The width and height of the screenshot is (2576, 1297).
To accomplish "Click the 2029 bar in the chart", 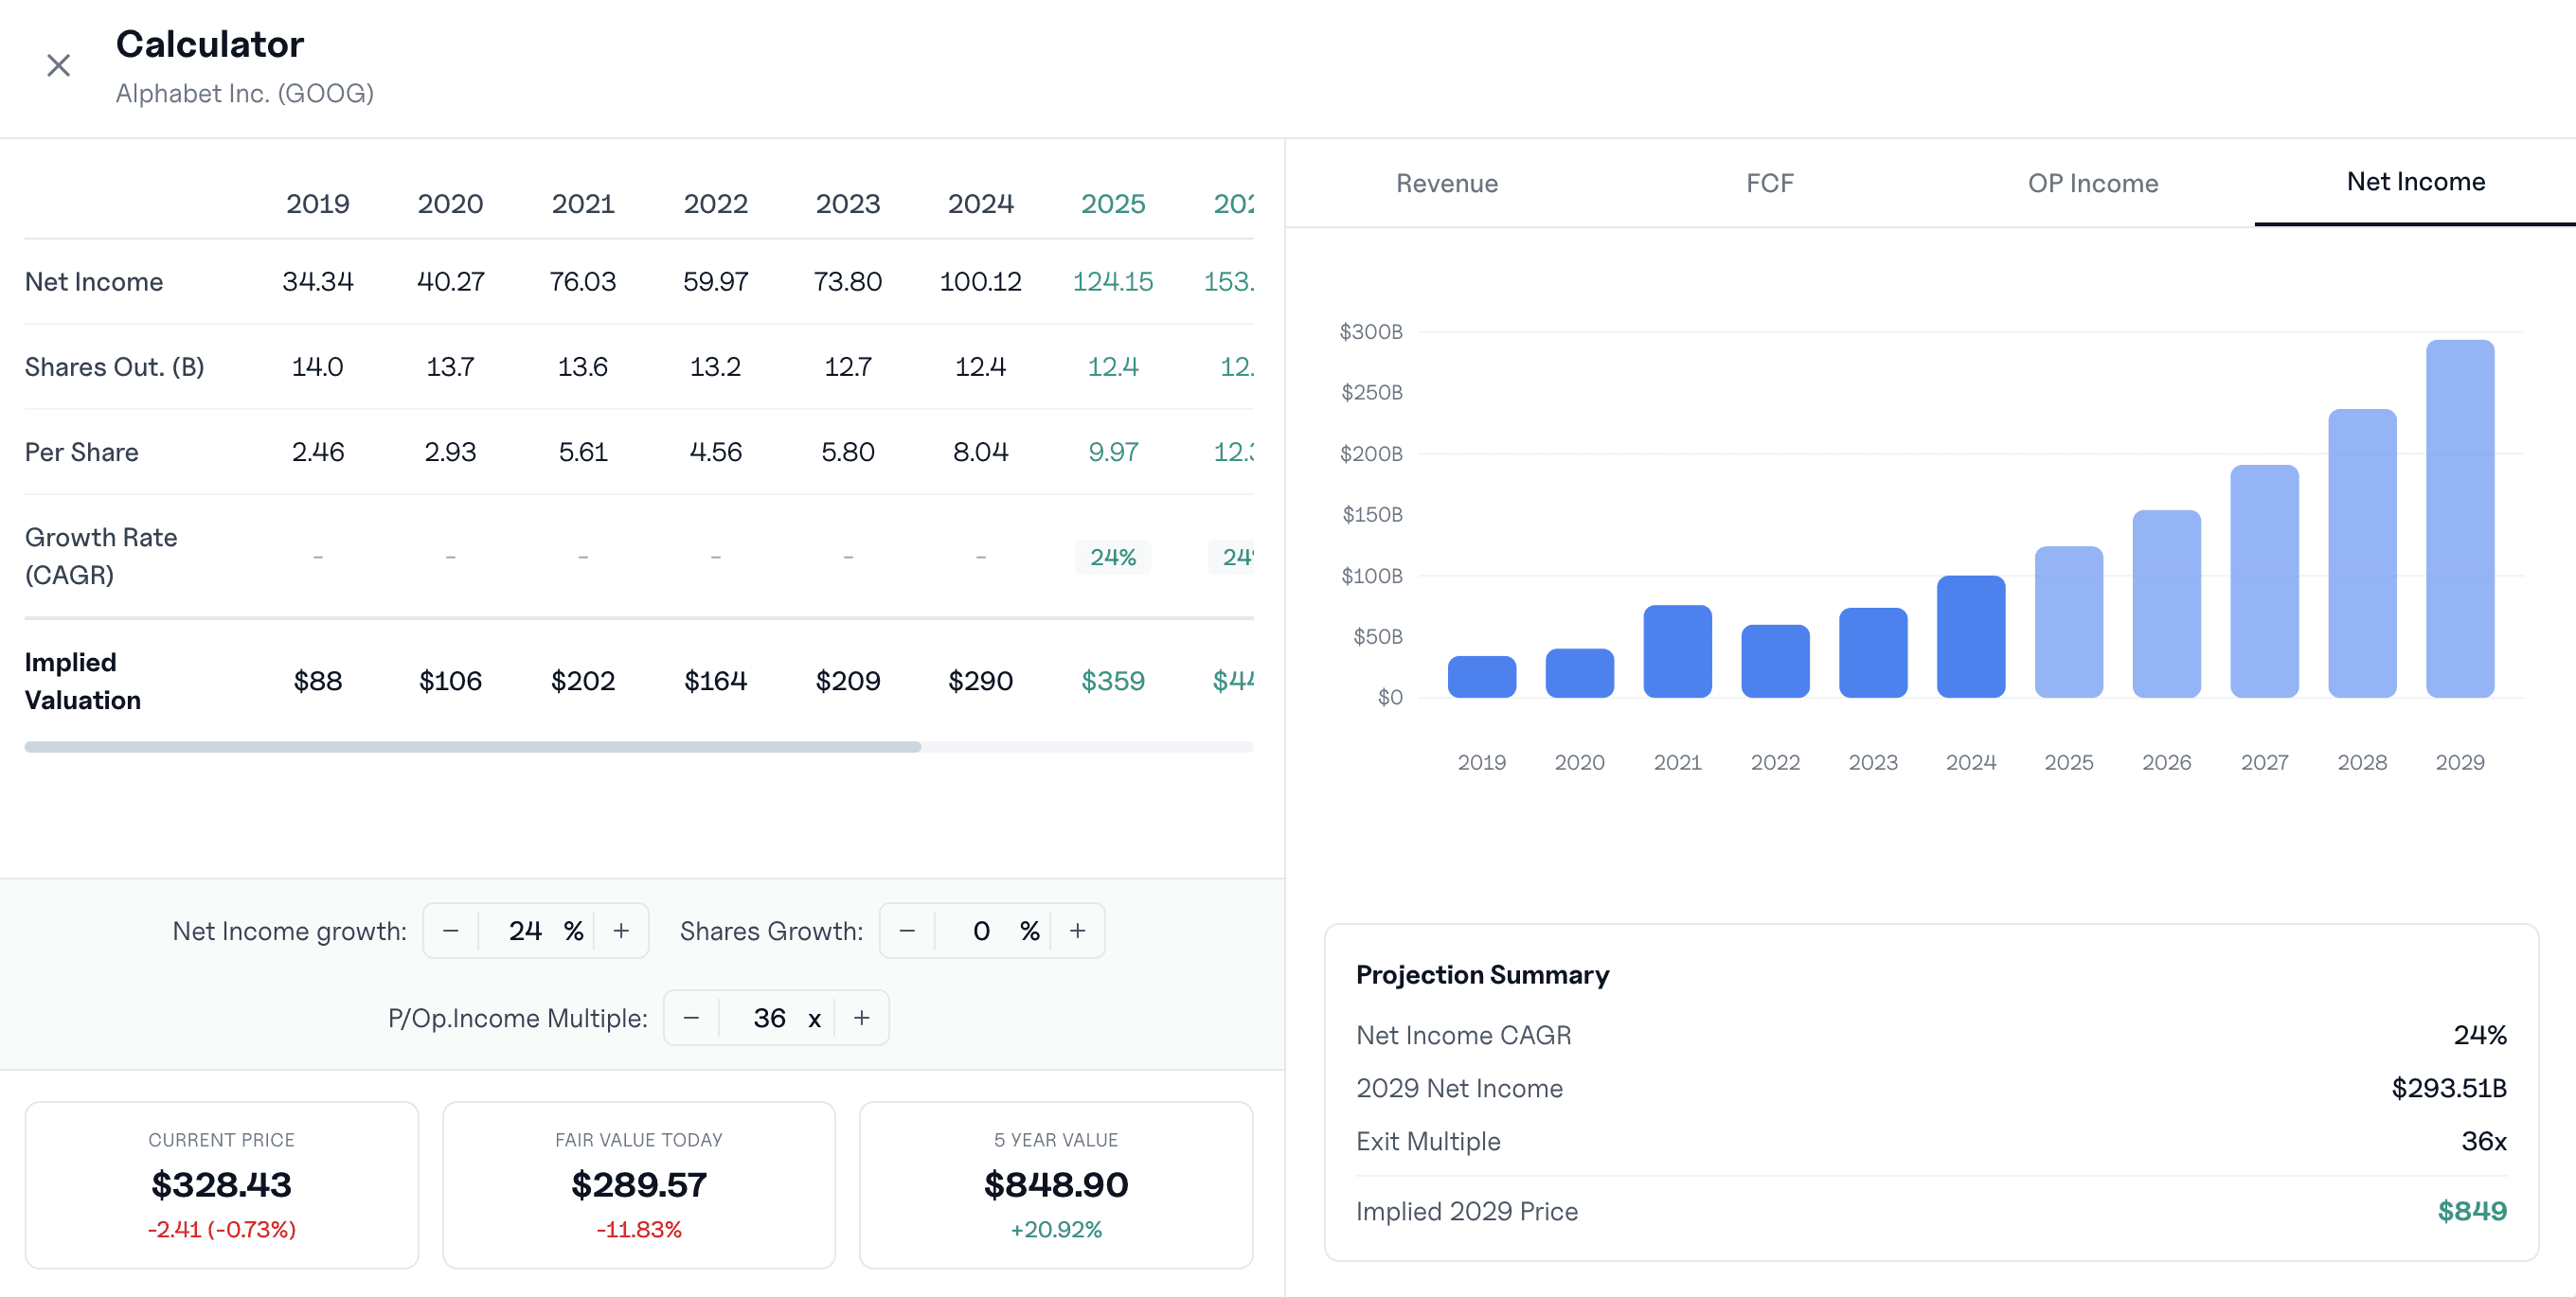I will click(2461, 510).
